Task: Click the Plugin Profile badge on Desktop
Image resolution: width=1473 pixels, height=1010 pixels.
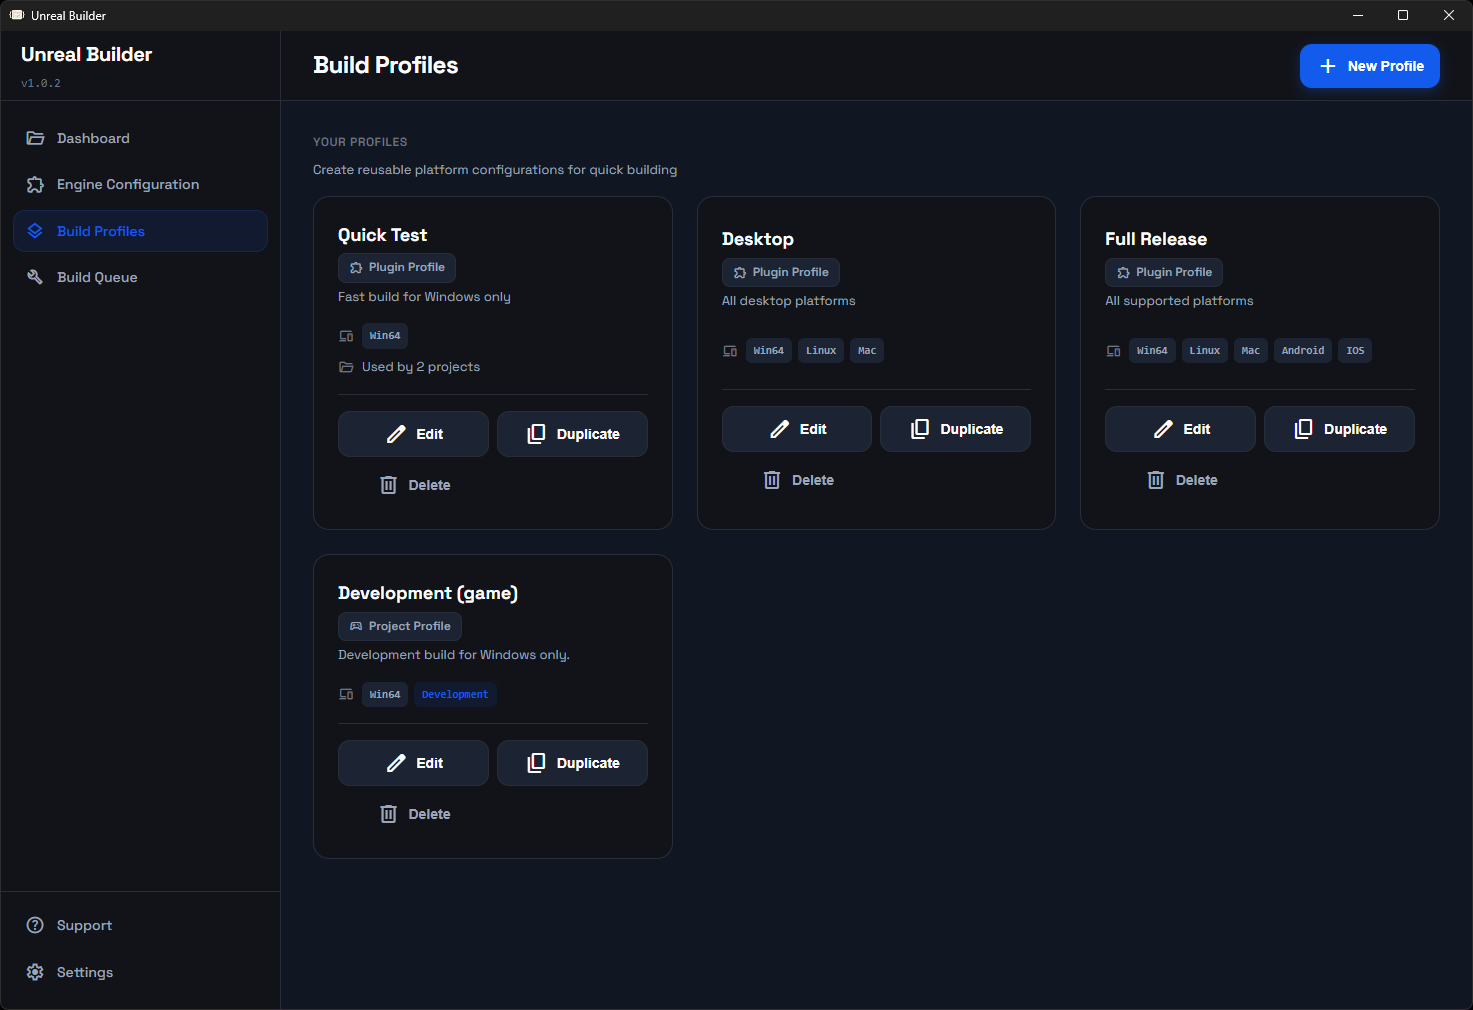Action: coord(781,272)
